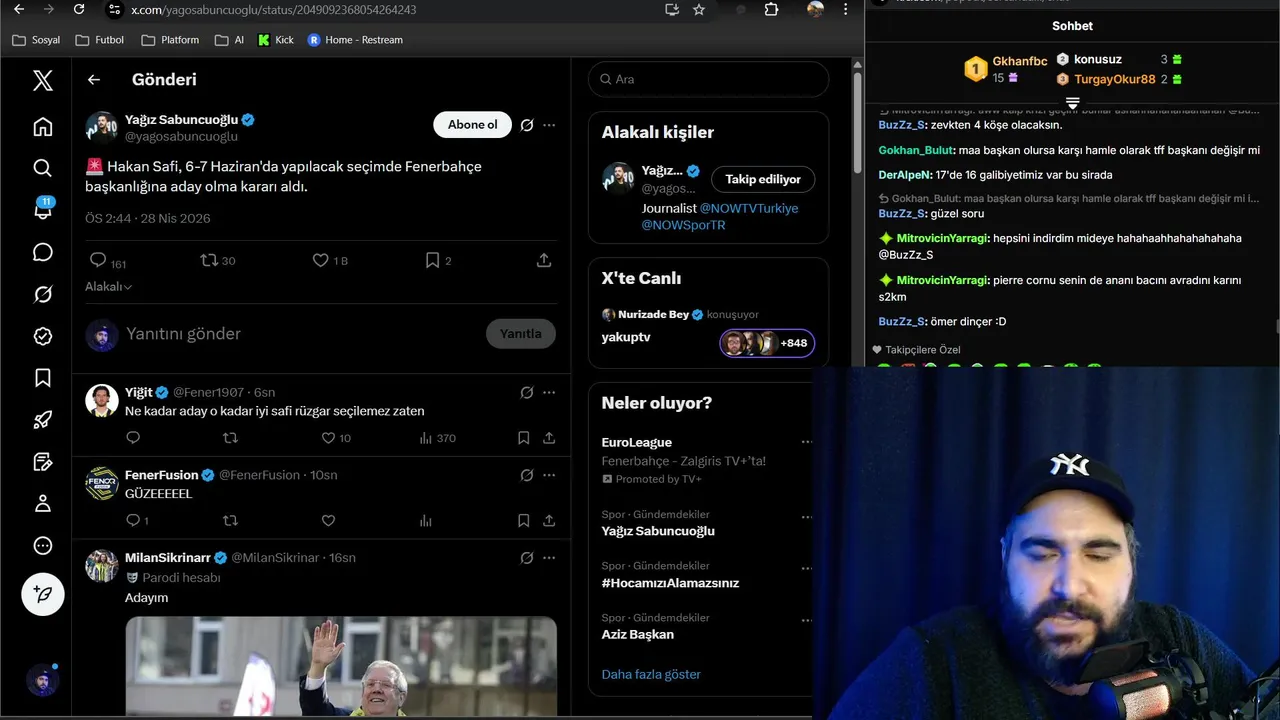Click Takip ediliyor button
The height and width of the screenshot is (720, 1280).
pyautogui.click(x=763, y=179)
